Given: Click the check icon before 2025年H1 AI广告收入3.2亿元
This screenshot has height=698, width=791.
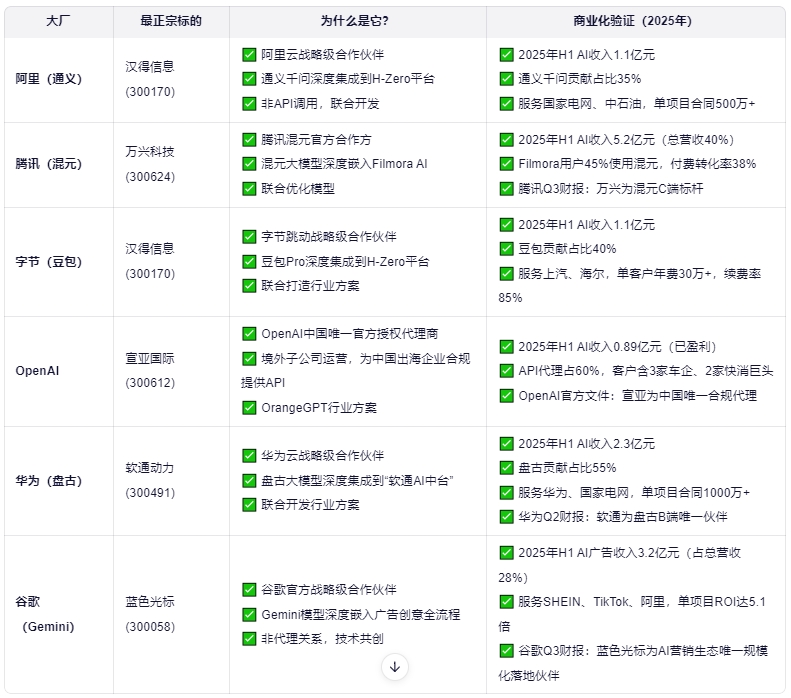Looking at the screenshot, I should pyautogui.click(x=506, y=553).
